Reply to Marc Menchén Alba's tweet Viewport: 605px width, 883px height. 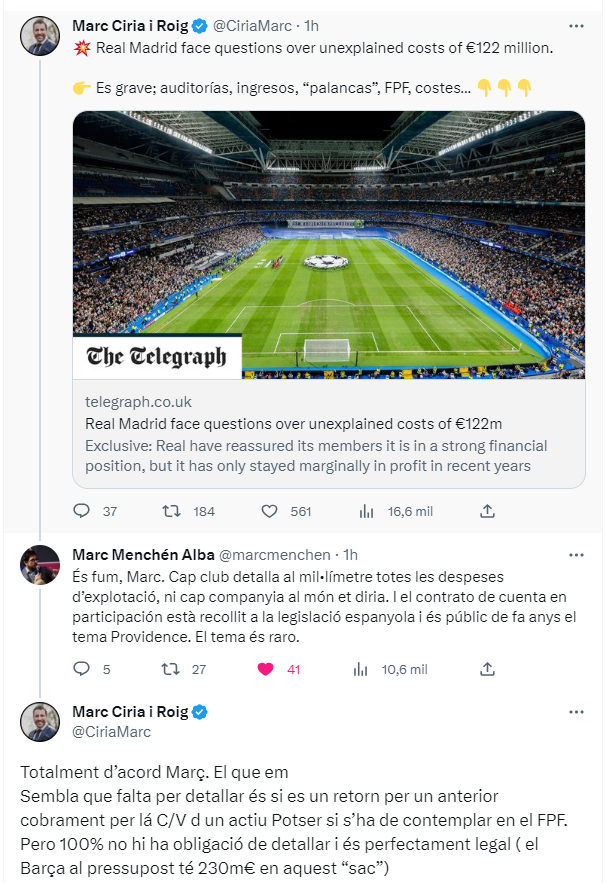[x=82, y=669]
